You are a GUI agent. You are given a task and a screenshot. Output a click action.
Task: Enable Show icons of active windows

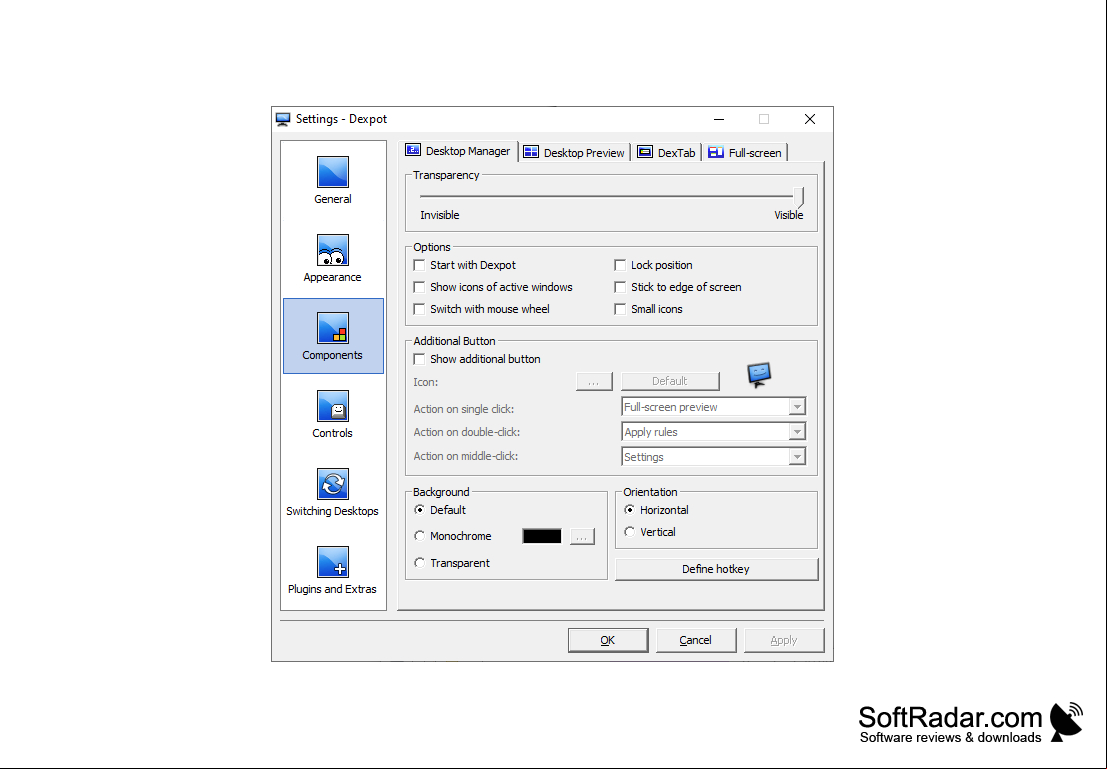coord(419,287)
